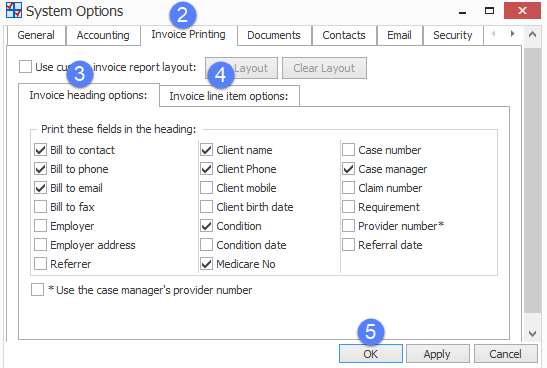Tick the Case number checkbox
547x368 pixels.
point(349,150)
